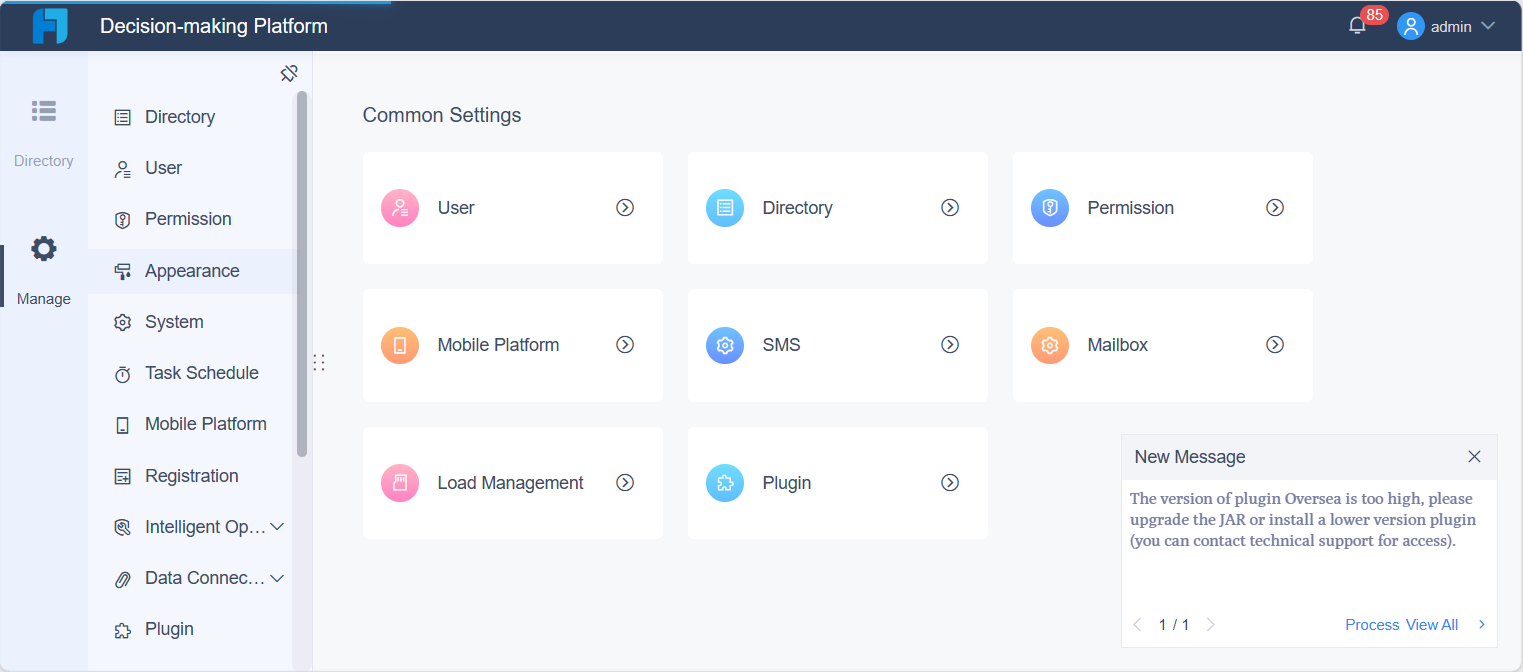This screenshot has height=672, width=1523.
Task: Click the Common Settings heading
Action: pyautogui.click(x=442, y=115)
